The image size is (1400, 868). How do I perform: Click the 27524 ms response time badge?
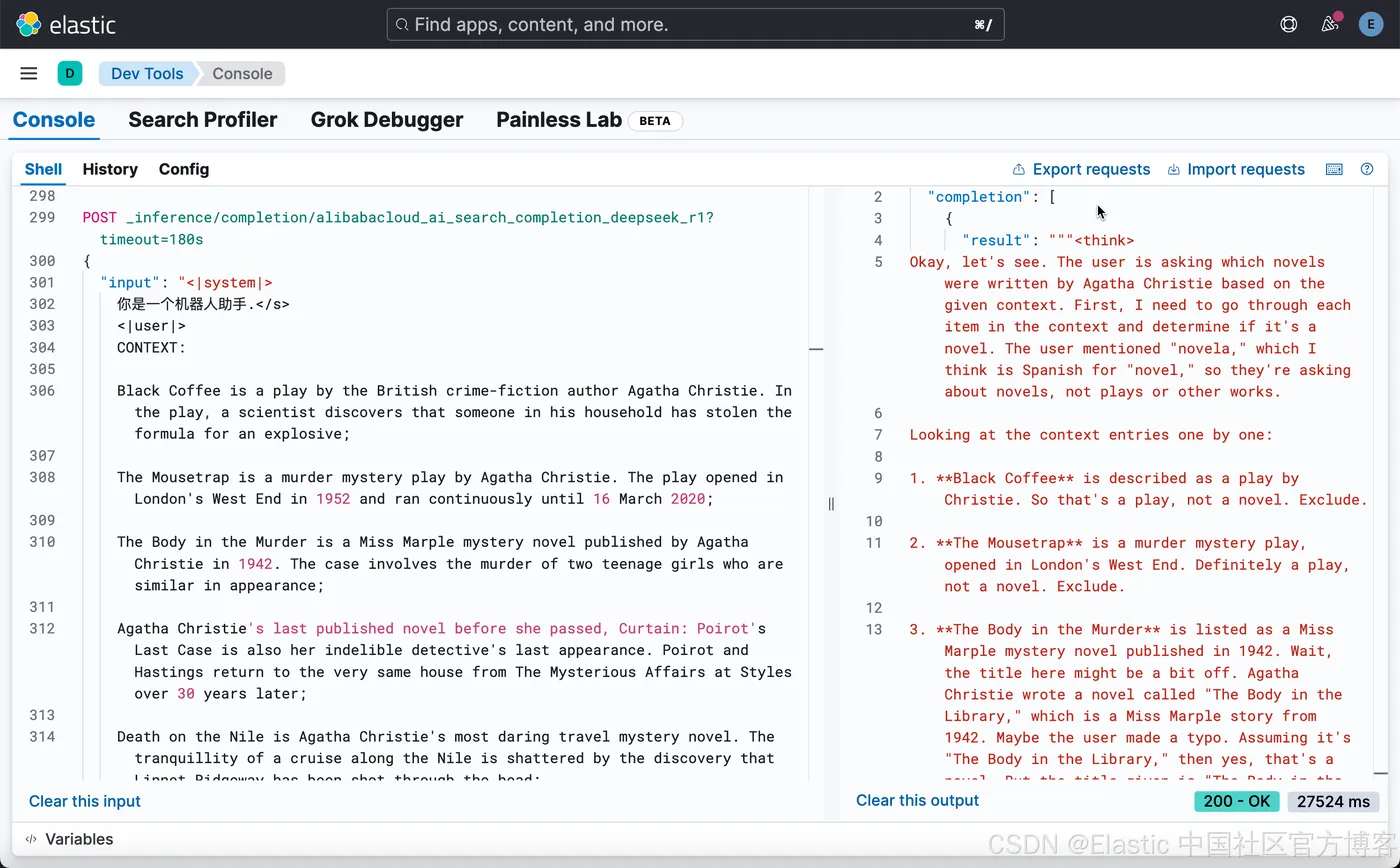(1334, 801)
